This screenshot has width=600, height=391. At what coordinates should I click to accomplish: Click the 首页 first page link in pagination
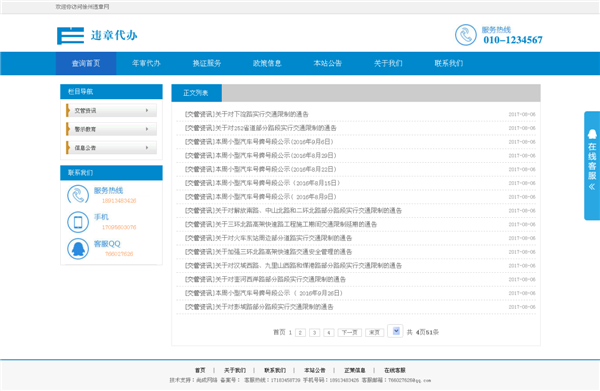pos(279,332)
